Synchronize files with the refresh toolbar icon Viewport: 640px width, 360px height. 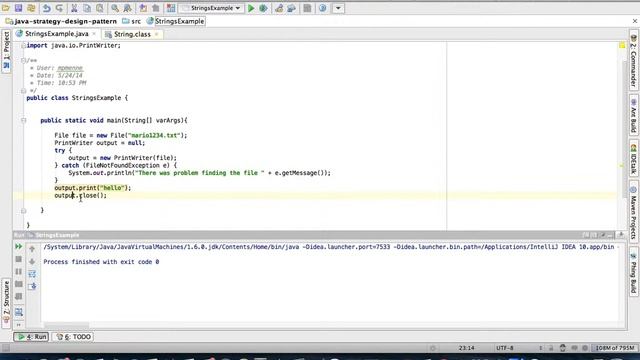click(31, 8)
